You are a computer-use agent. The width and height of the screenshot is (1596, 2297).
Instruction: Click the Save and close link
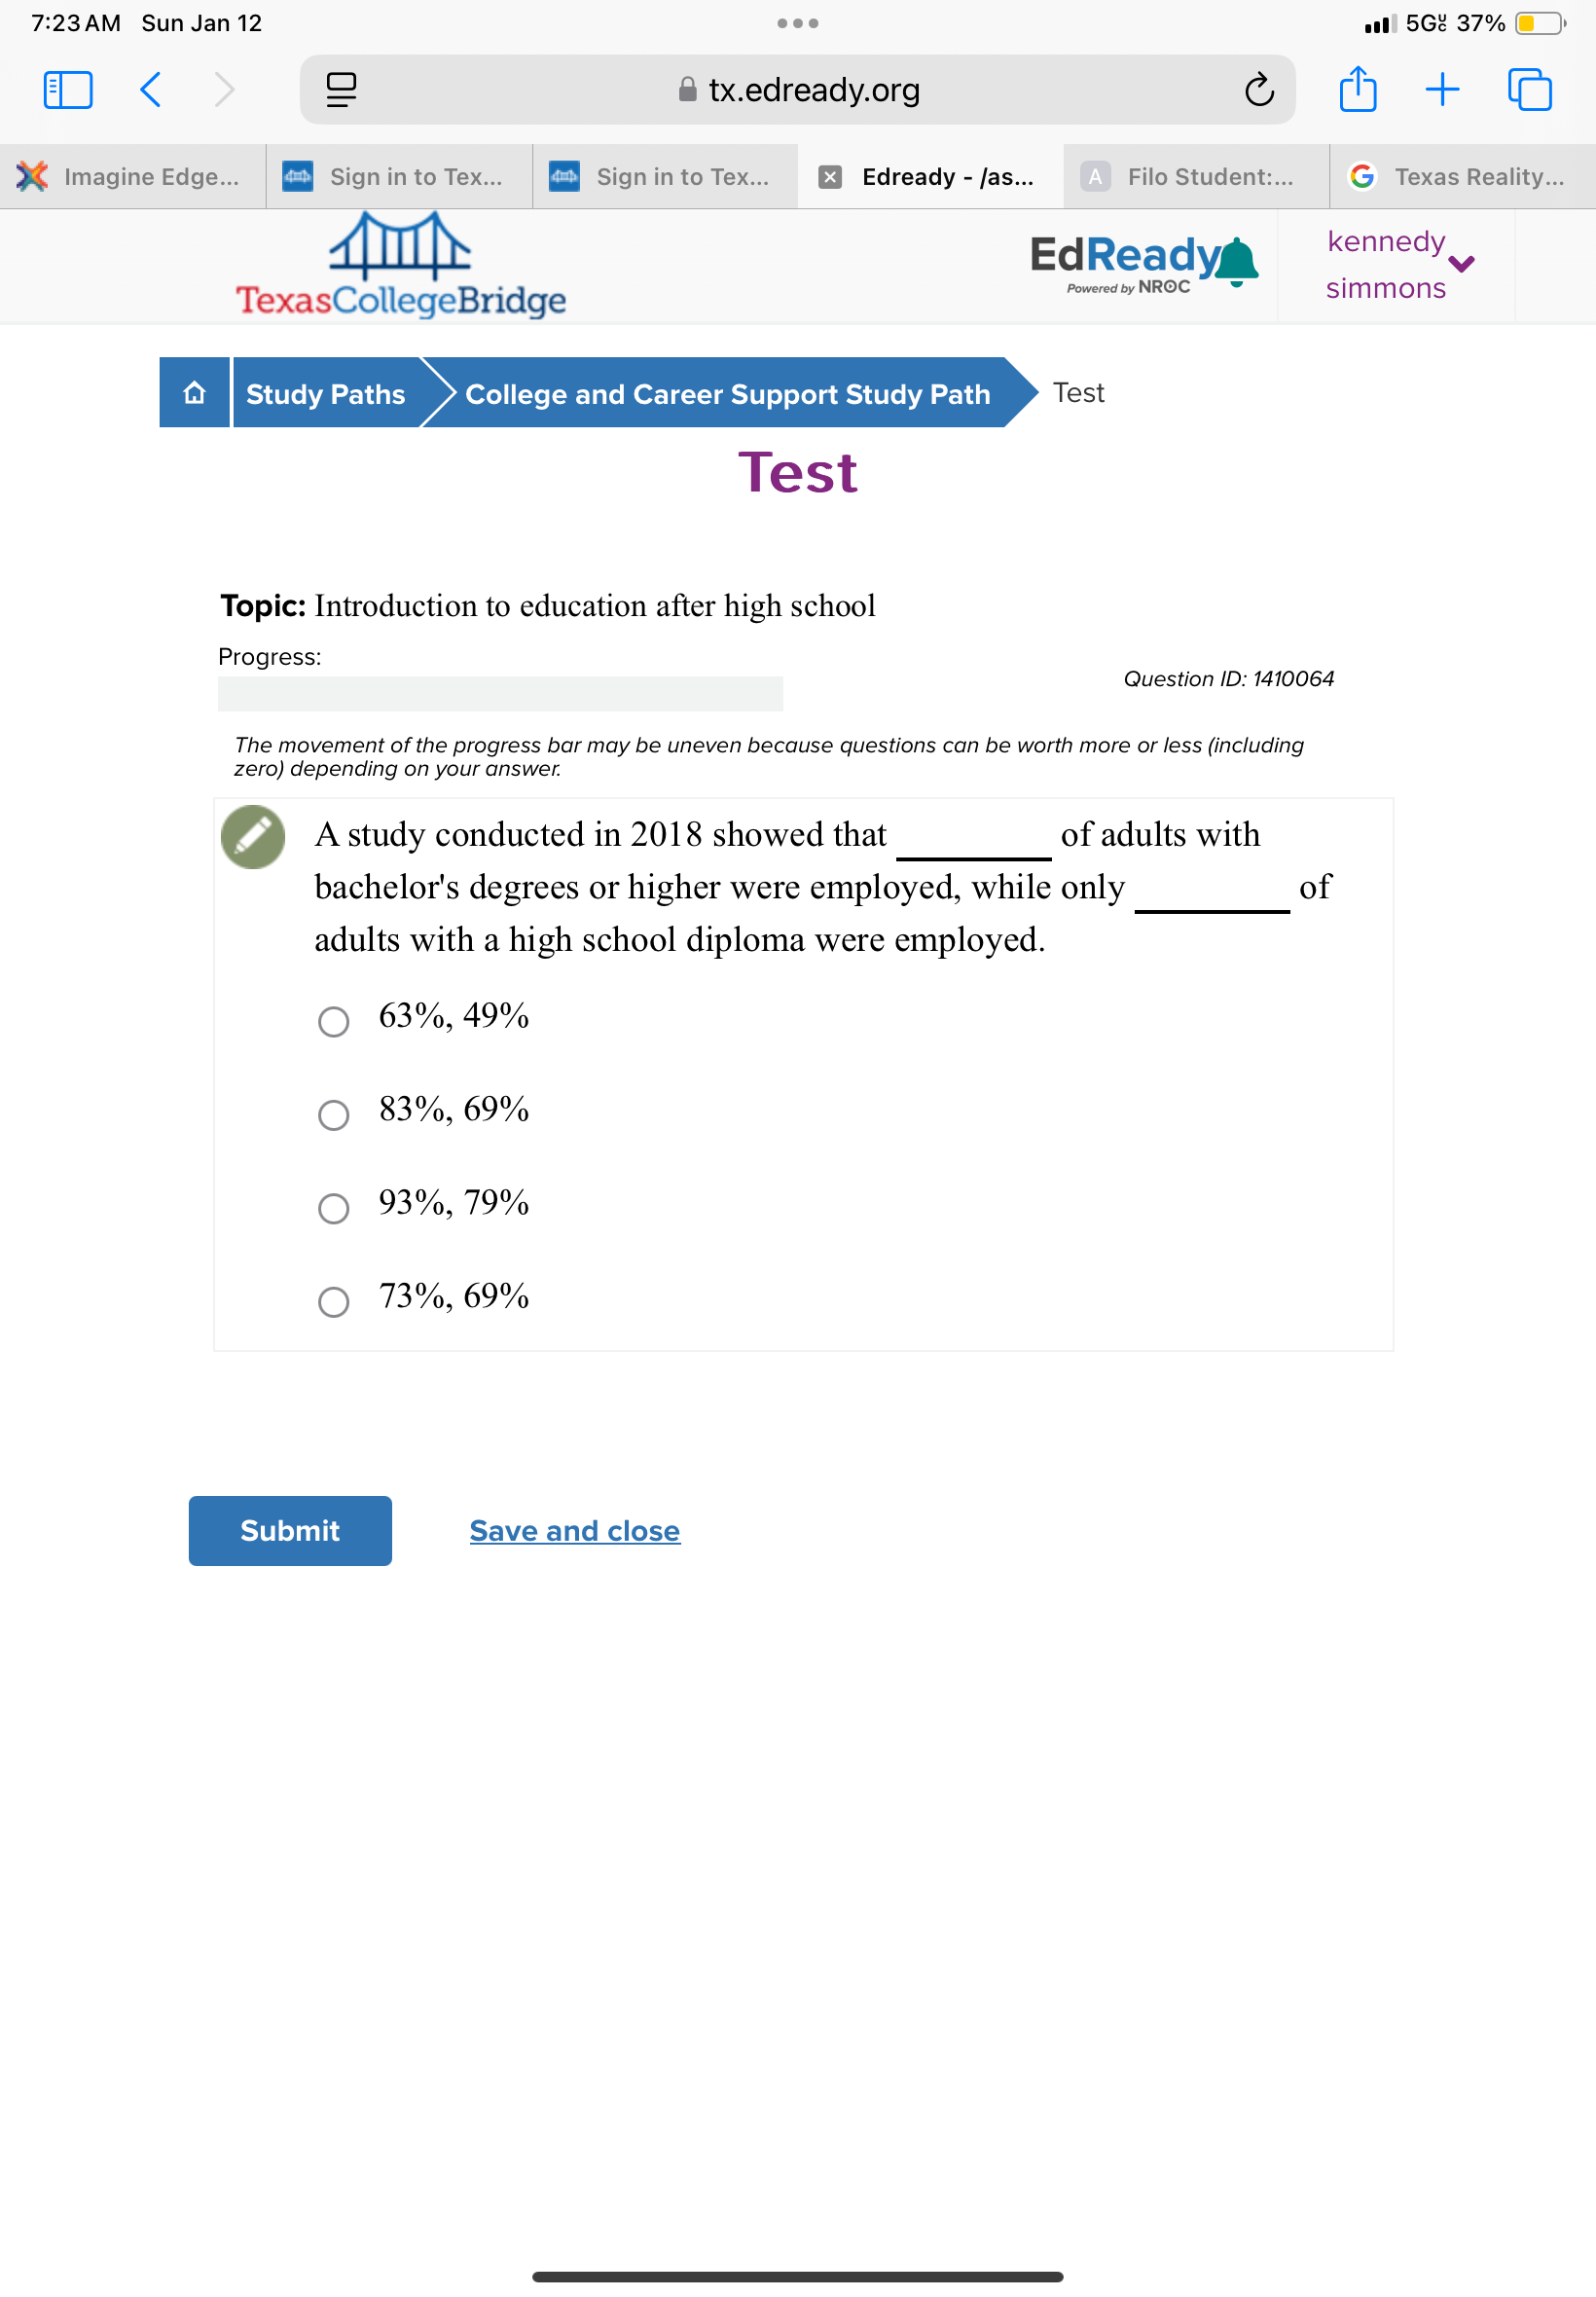click(575, 1530)
